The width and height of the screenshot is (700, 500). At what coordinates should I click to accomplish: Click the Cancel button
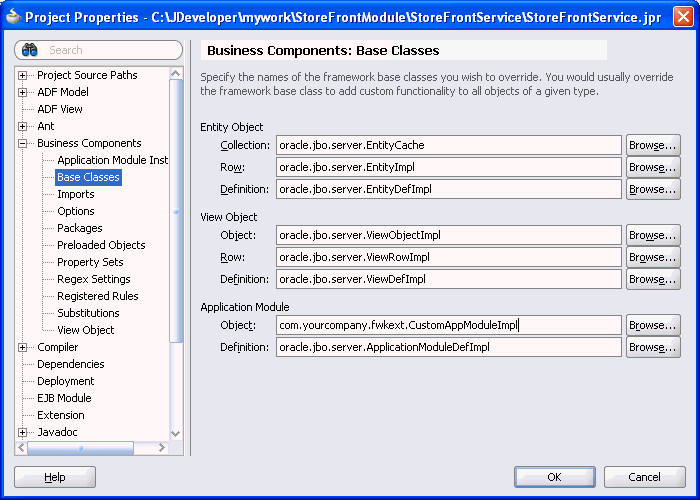coord(645,477)
